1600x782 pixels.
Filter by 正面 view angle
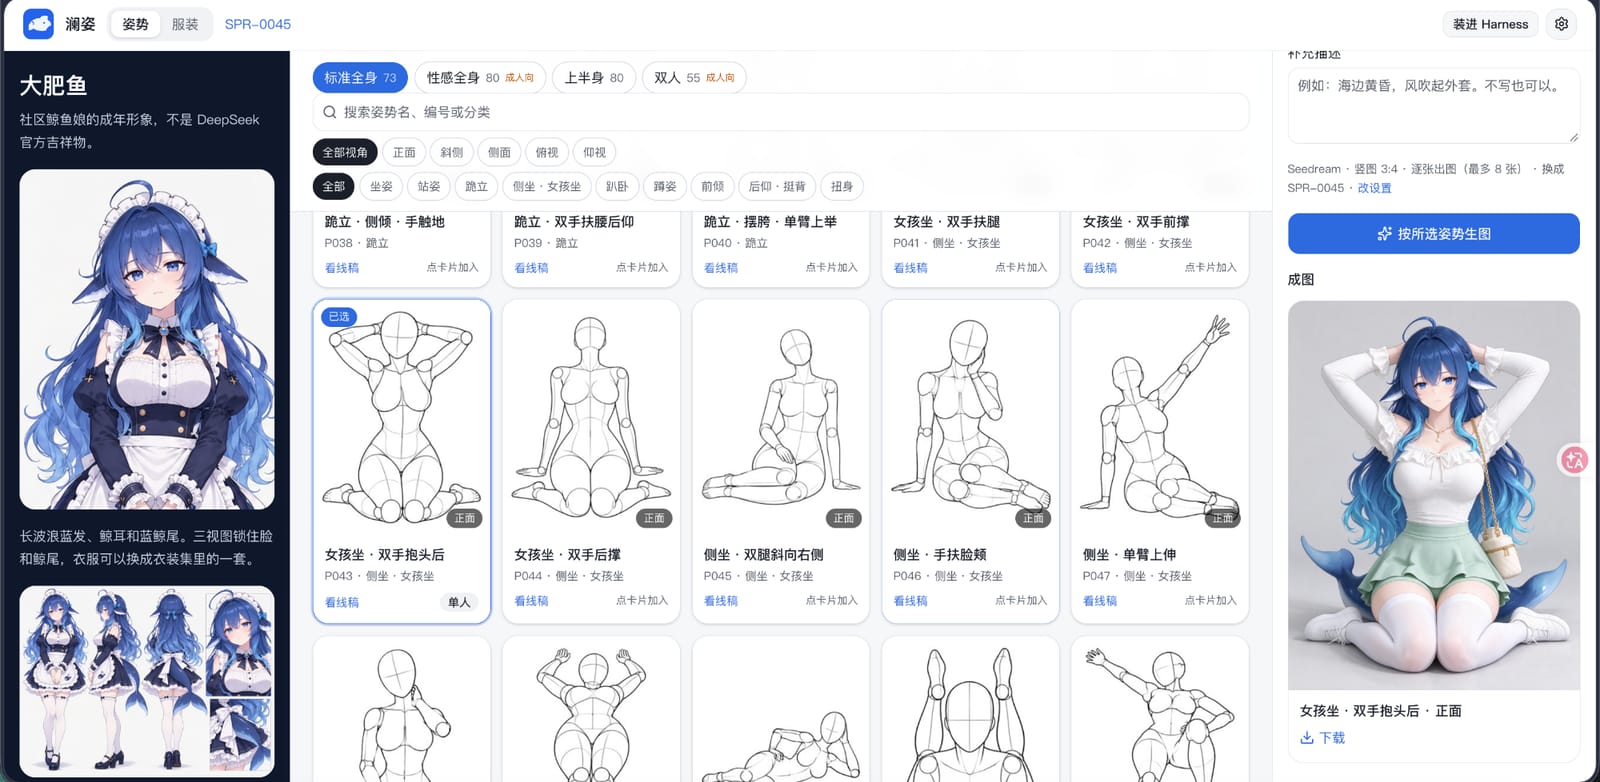point(404,152)
